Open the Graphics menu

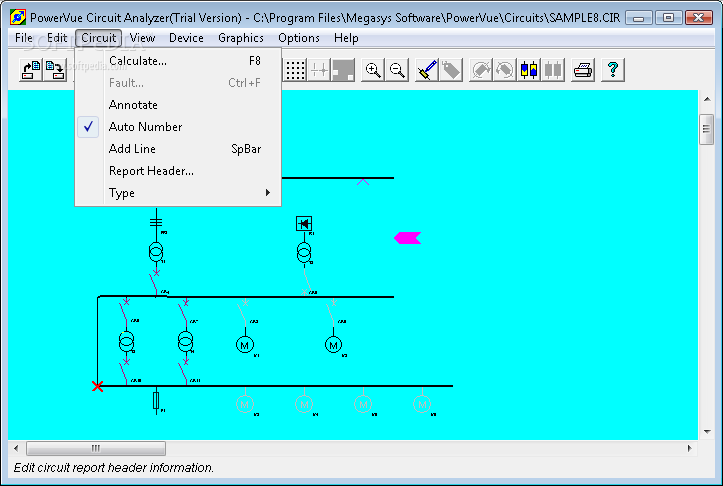tap(241, 38)
